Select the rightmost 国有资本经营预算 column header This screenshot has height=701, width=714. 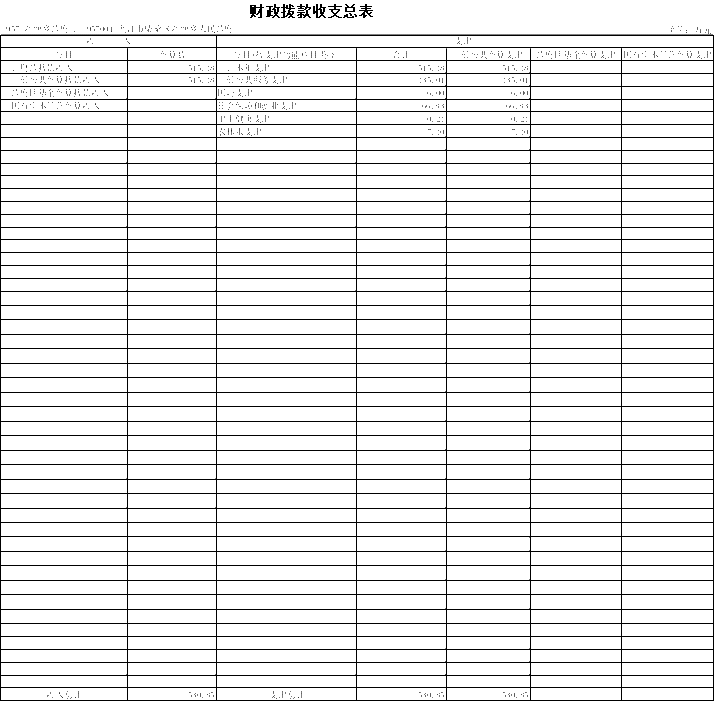(x=667, y=54)
